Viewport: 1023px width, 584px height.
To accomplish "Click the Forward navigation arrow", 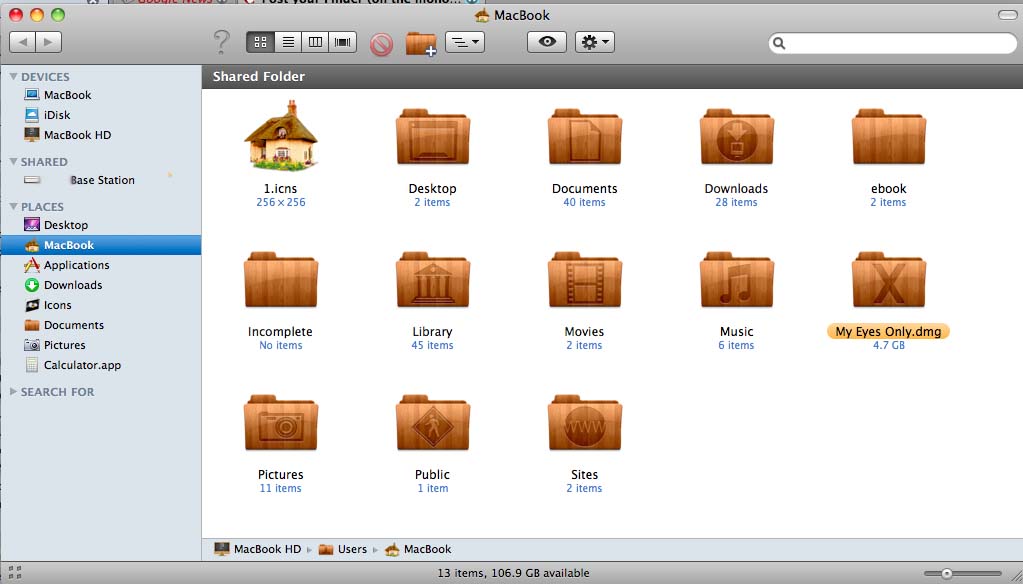I will pyautogui.click(x=49, y=42).
